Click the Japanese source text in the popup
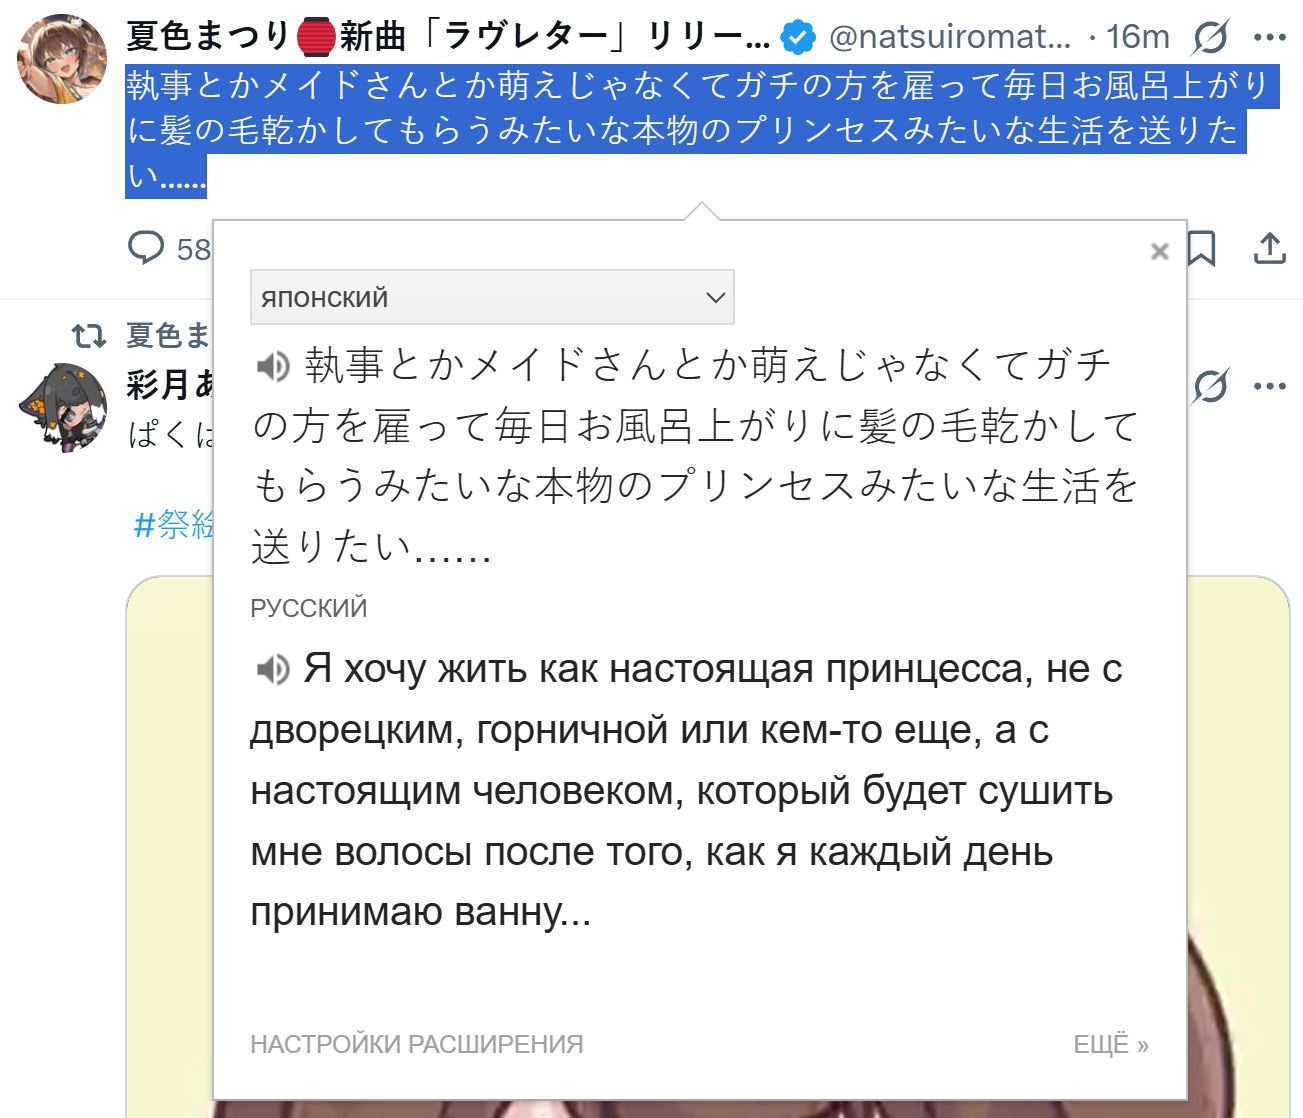 point(696,456)
